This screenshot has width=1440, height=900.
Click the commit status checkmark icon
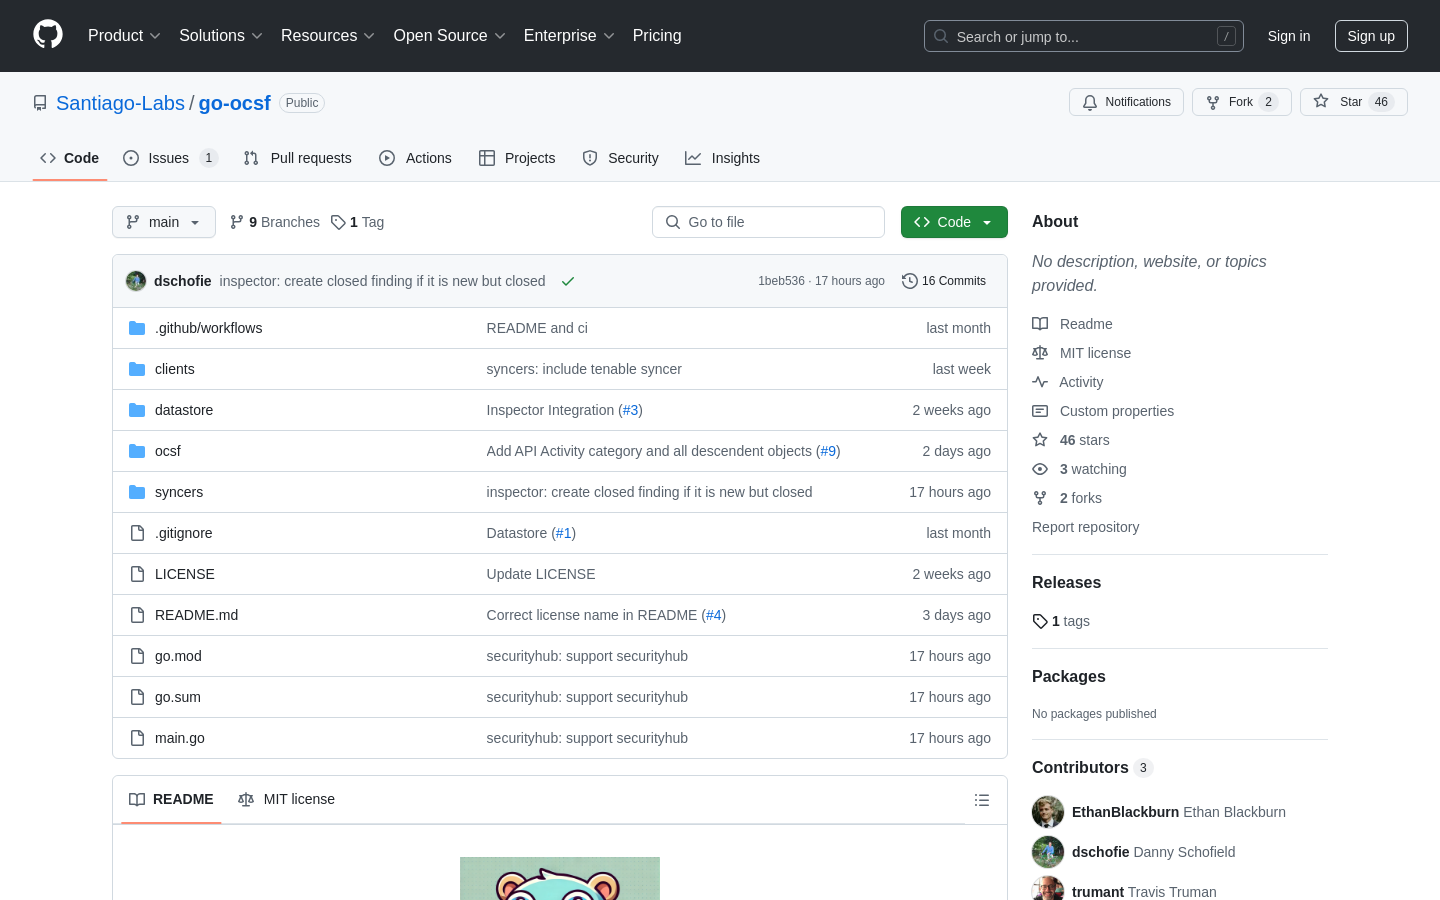(x=568, y=281)
